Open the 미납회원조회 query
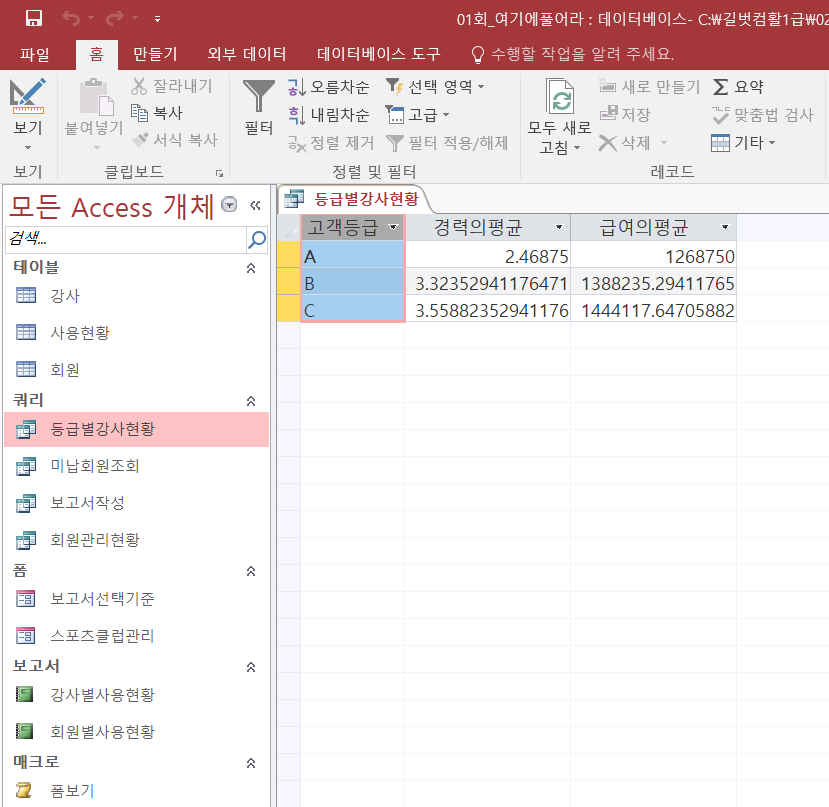Screen dimensions: 829x807 coord(95,466)
